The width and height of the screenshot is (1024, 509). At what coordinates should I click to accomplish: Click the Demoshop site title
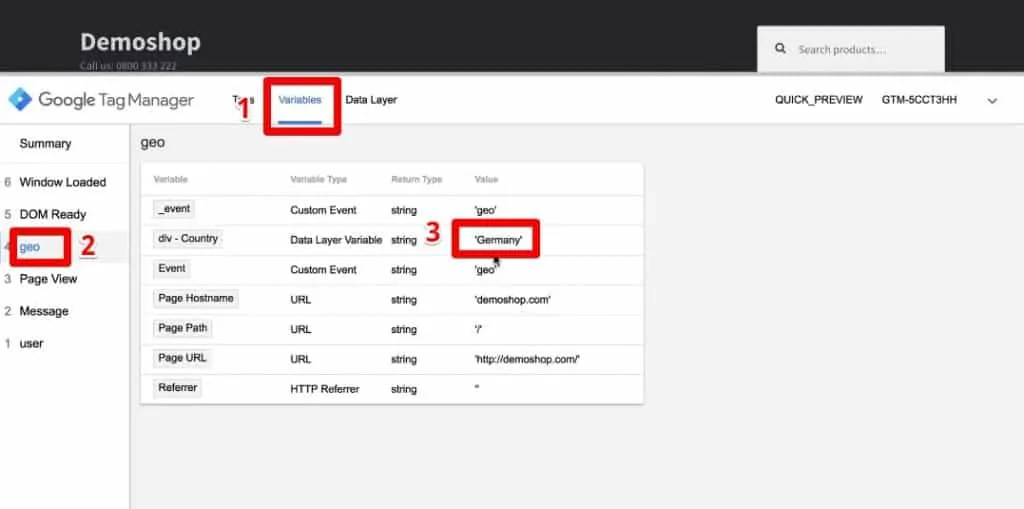(x=140, y=42)
